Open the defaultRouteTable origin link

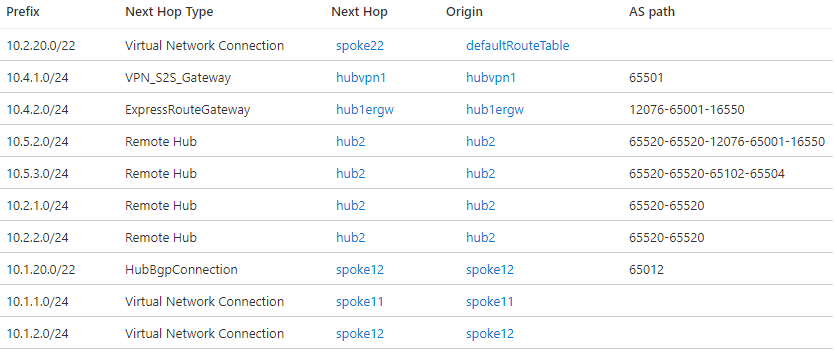[517, 46]
